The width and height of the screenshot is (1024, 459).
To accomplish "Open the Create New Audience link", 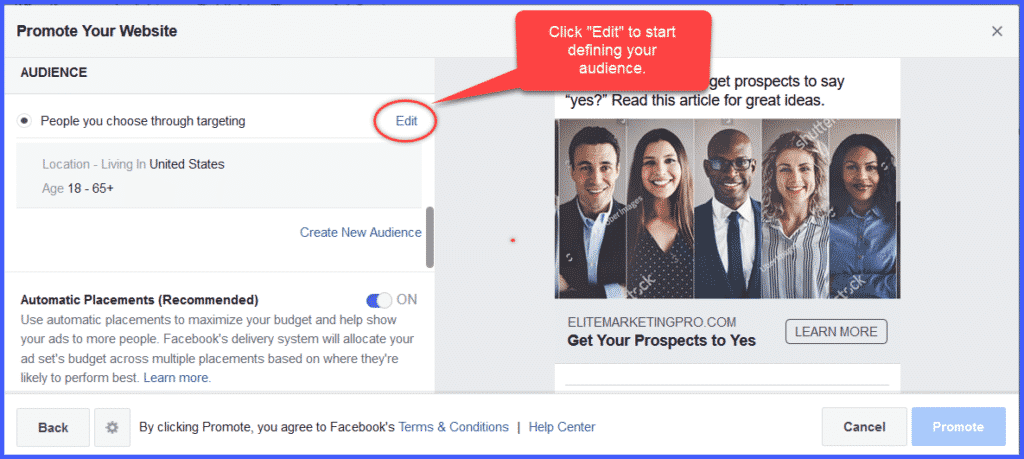I will click(360, 232).
